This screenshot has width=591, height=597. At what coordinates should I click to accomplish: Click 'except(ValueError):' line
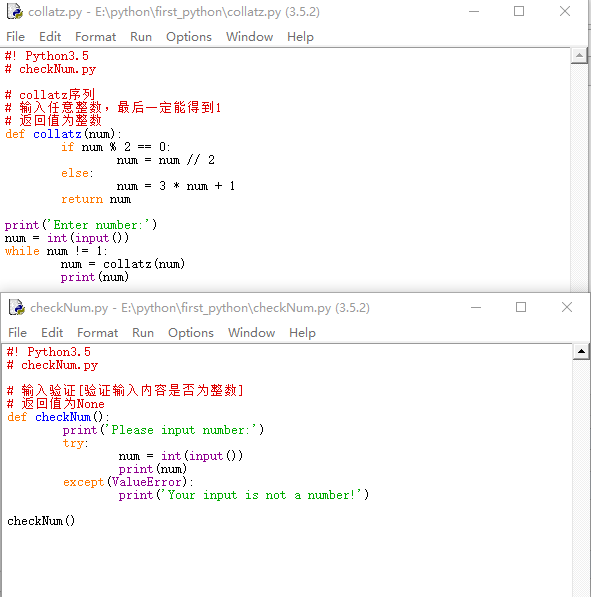(x=128, y=482)
